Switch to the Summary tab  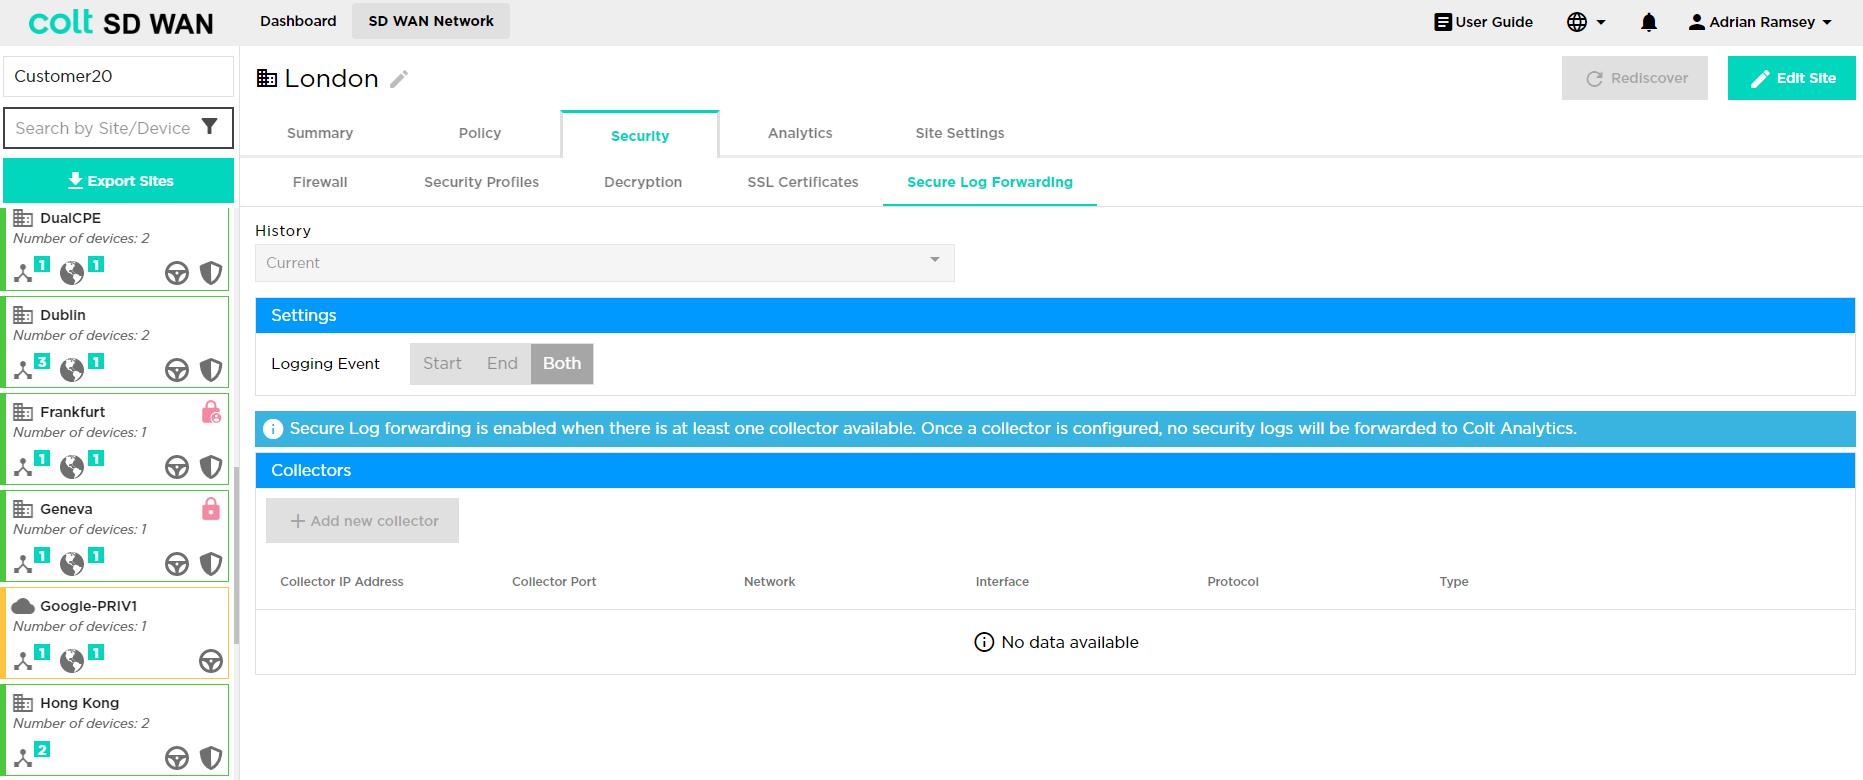[320, 133]
